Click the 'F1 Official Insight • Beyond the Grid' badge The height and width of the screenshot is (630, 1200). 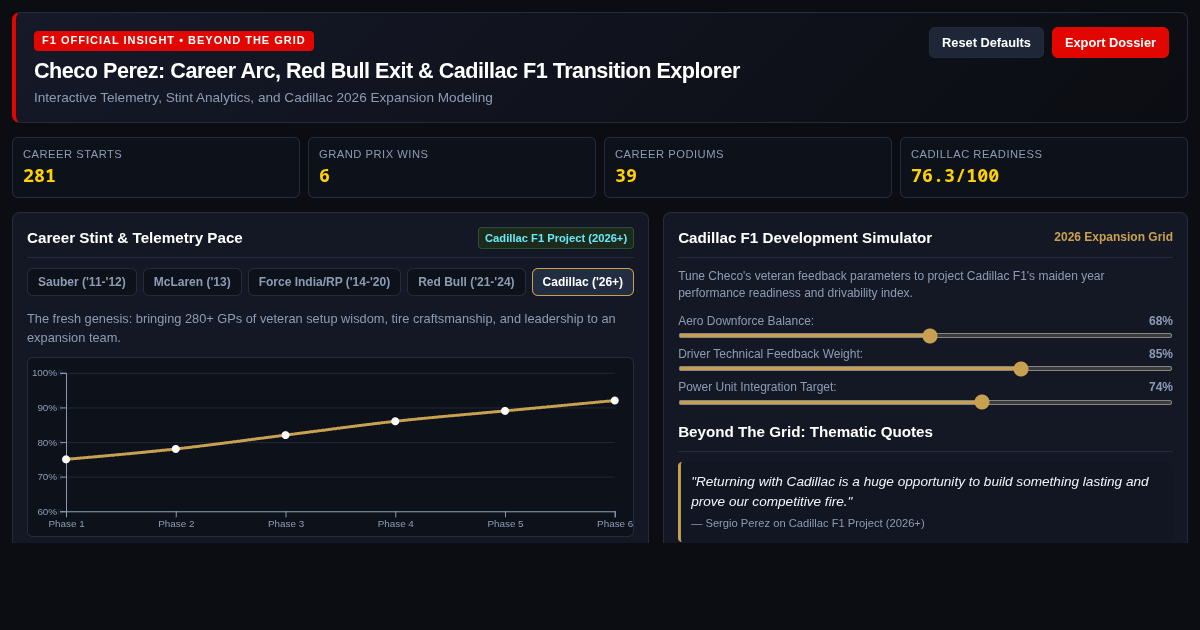coord(174,41)
